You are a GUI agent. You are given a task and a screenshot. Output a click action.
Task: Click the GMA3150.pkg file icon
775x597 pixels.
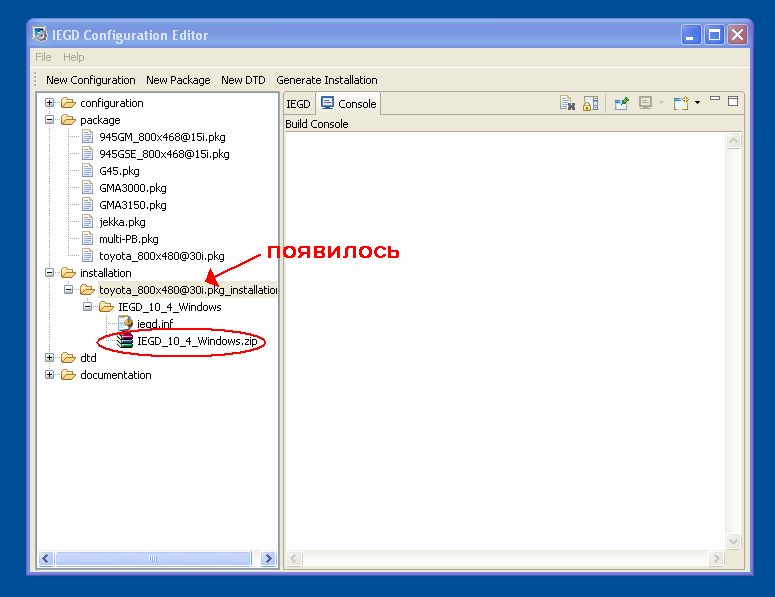coord(87,205)
